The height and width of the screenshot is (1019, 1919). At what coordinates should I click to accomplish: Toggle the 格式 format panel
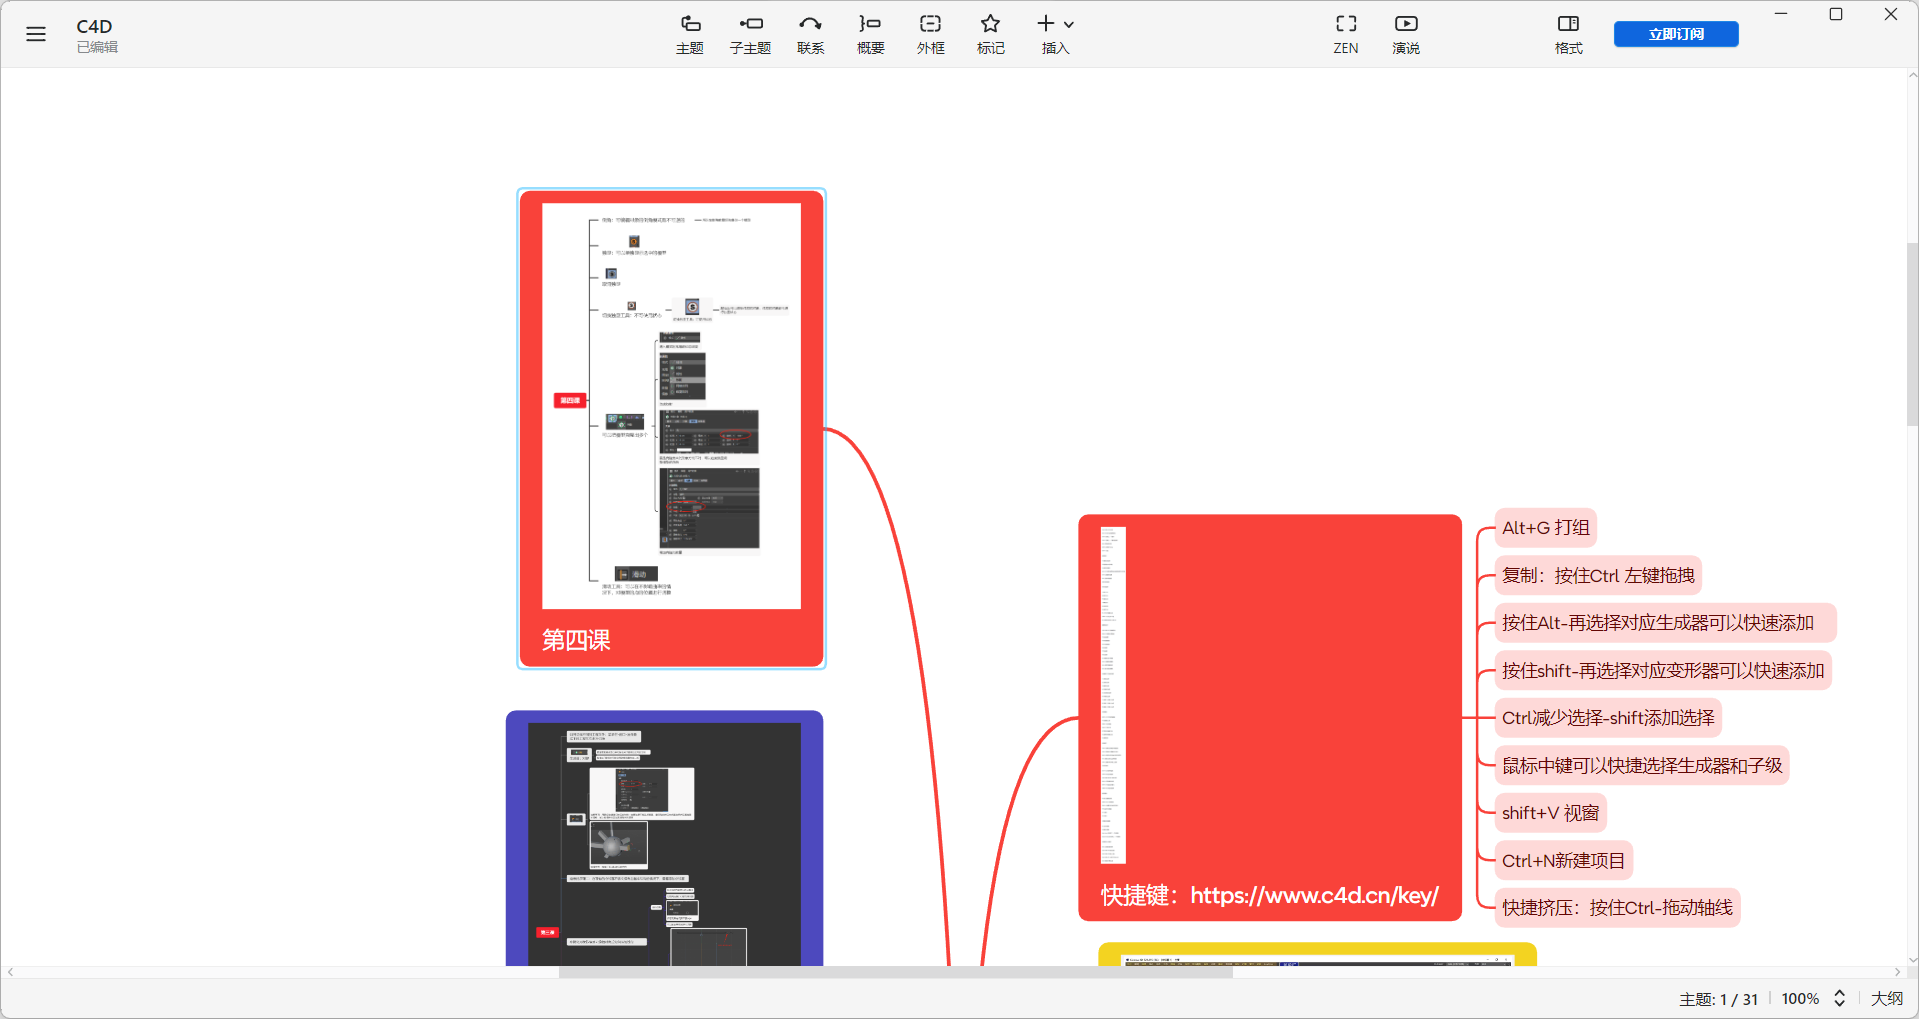tap(1568, 34)
